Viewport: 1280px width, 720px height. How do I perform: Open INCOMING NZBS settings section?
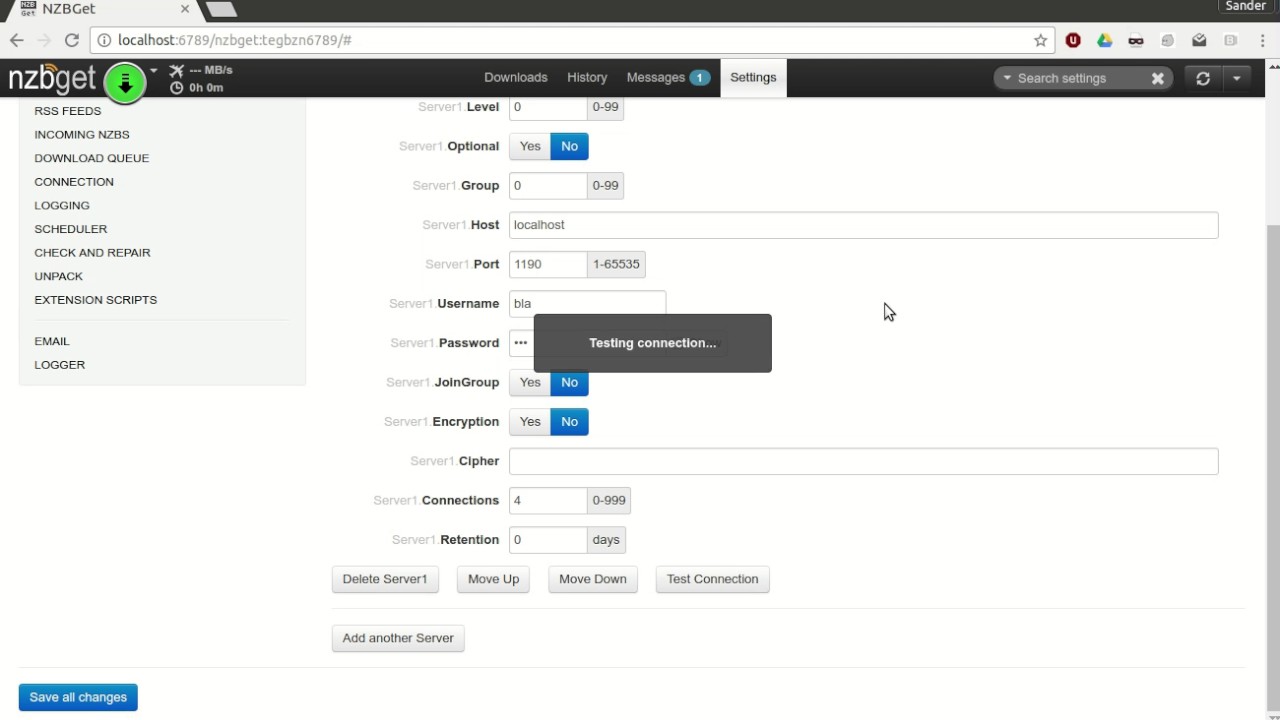pos(82,134)
